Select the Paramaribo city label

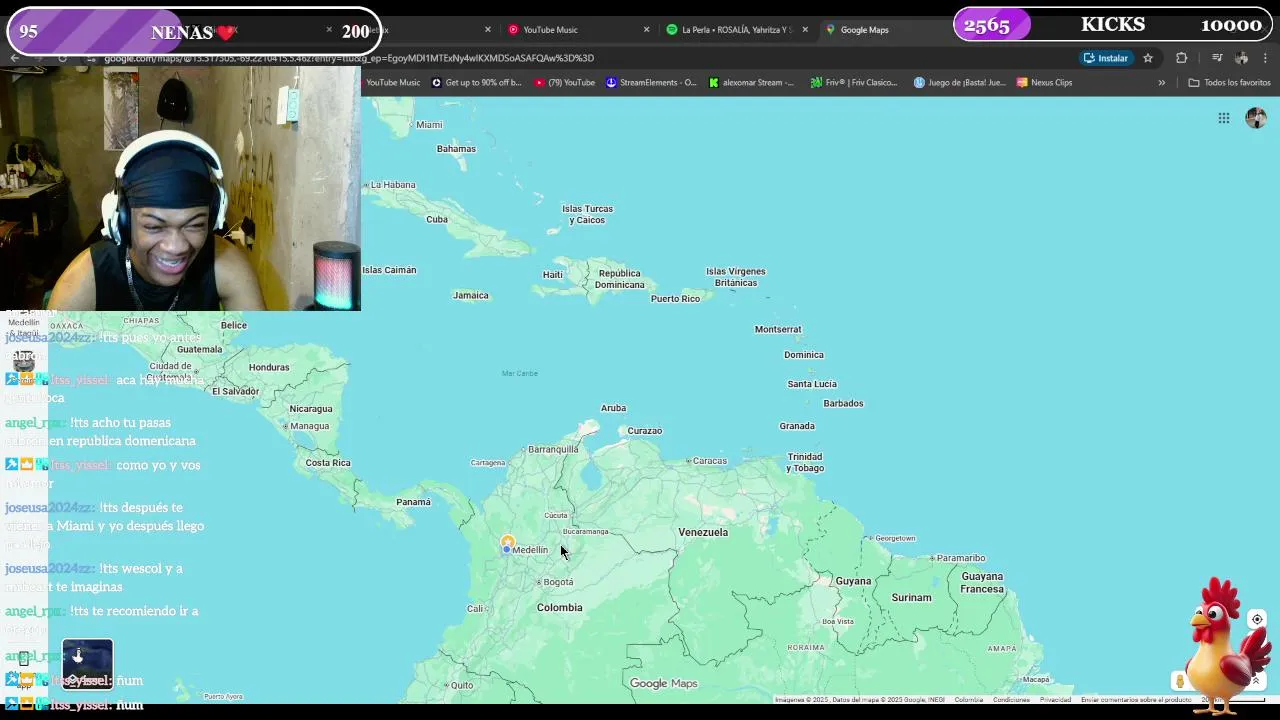pyautogui.click(x=961, y=558)
